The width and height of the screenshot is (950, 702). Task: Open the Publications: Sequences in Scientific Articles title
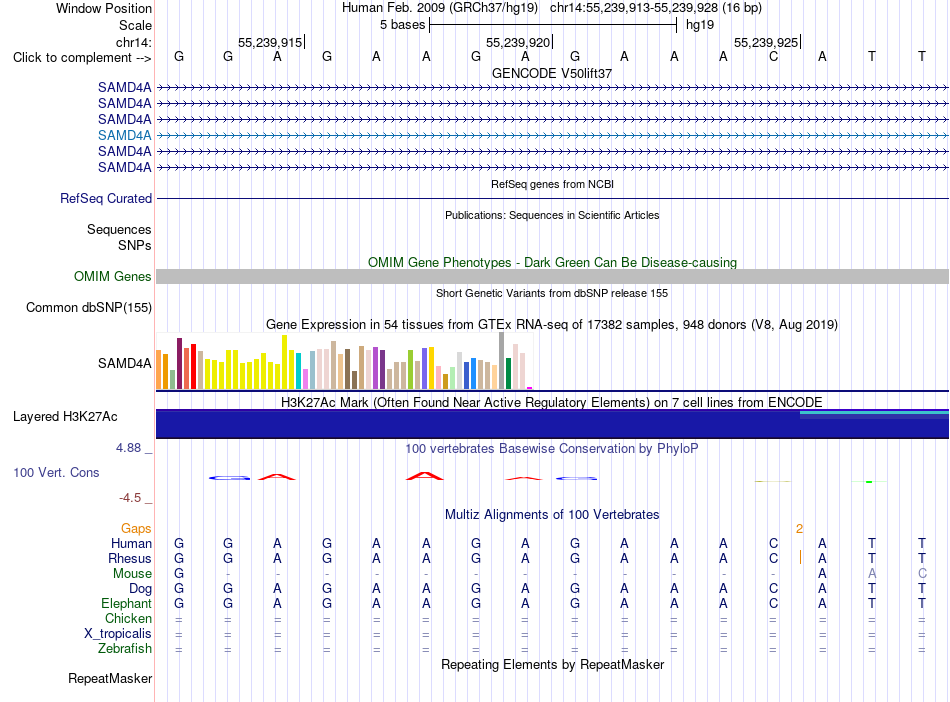[x=552, y=215]
